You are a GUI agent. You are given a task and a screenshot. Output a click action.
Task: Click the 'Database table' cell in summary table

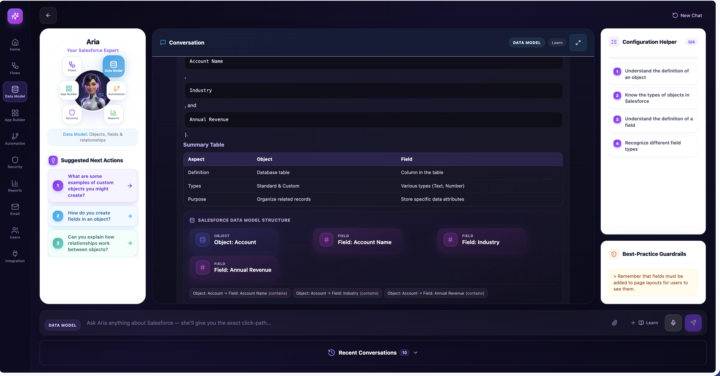click(273, 173)
